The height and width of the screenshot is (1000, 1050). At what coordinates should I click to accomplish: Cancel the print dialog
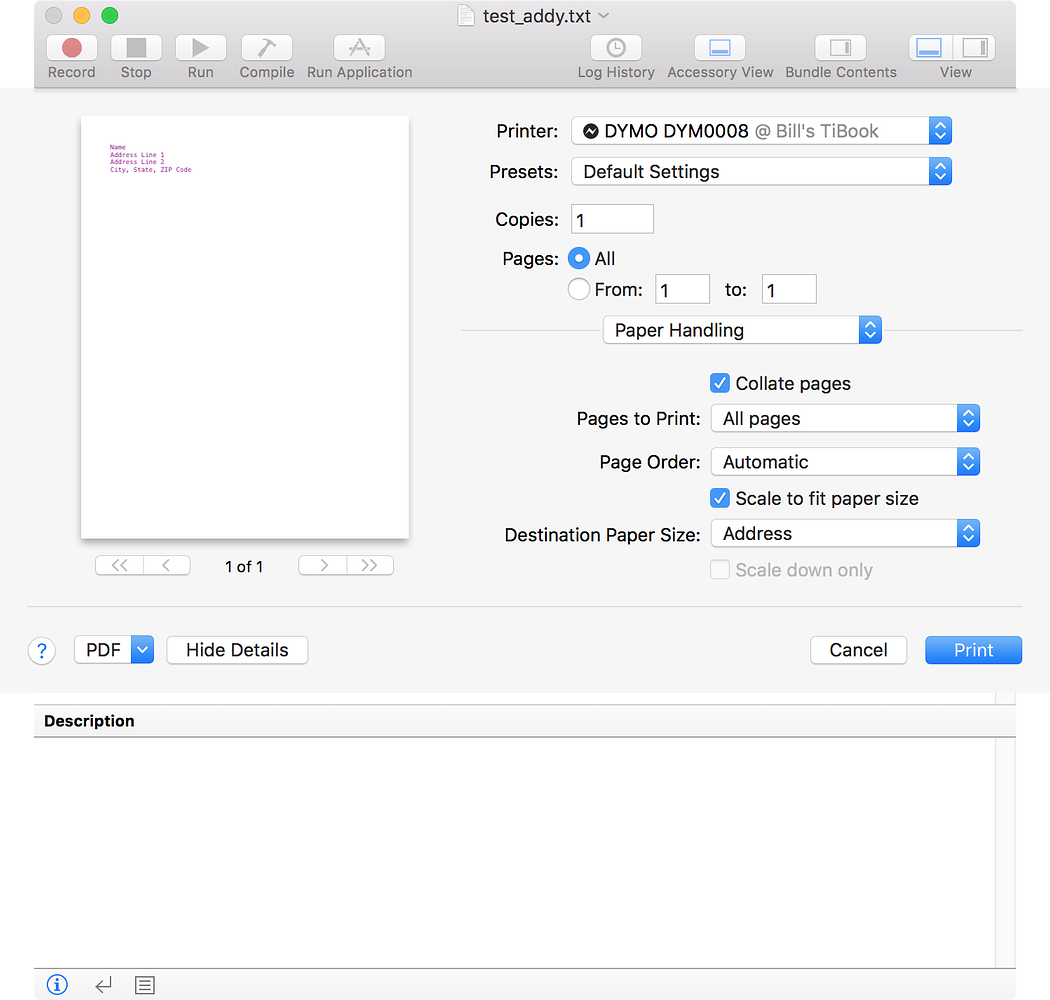click(858, 650)
